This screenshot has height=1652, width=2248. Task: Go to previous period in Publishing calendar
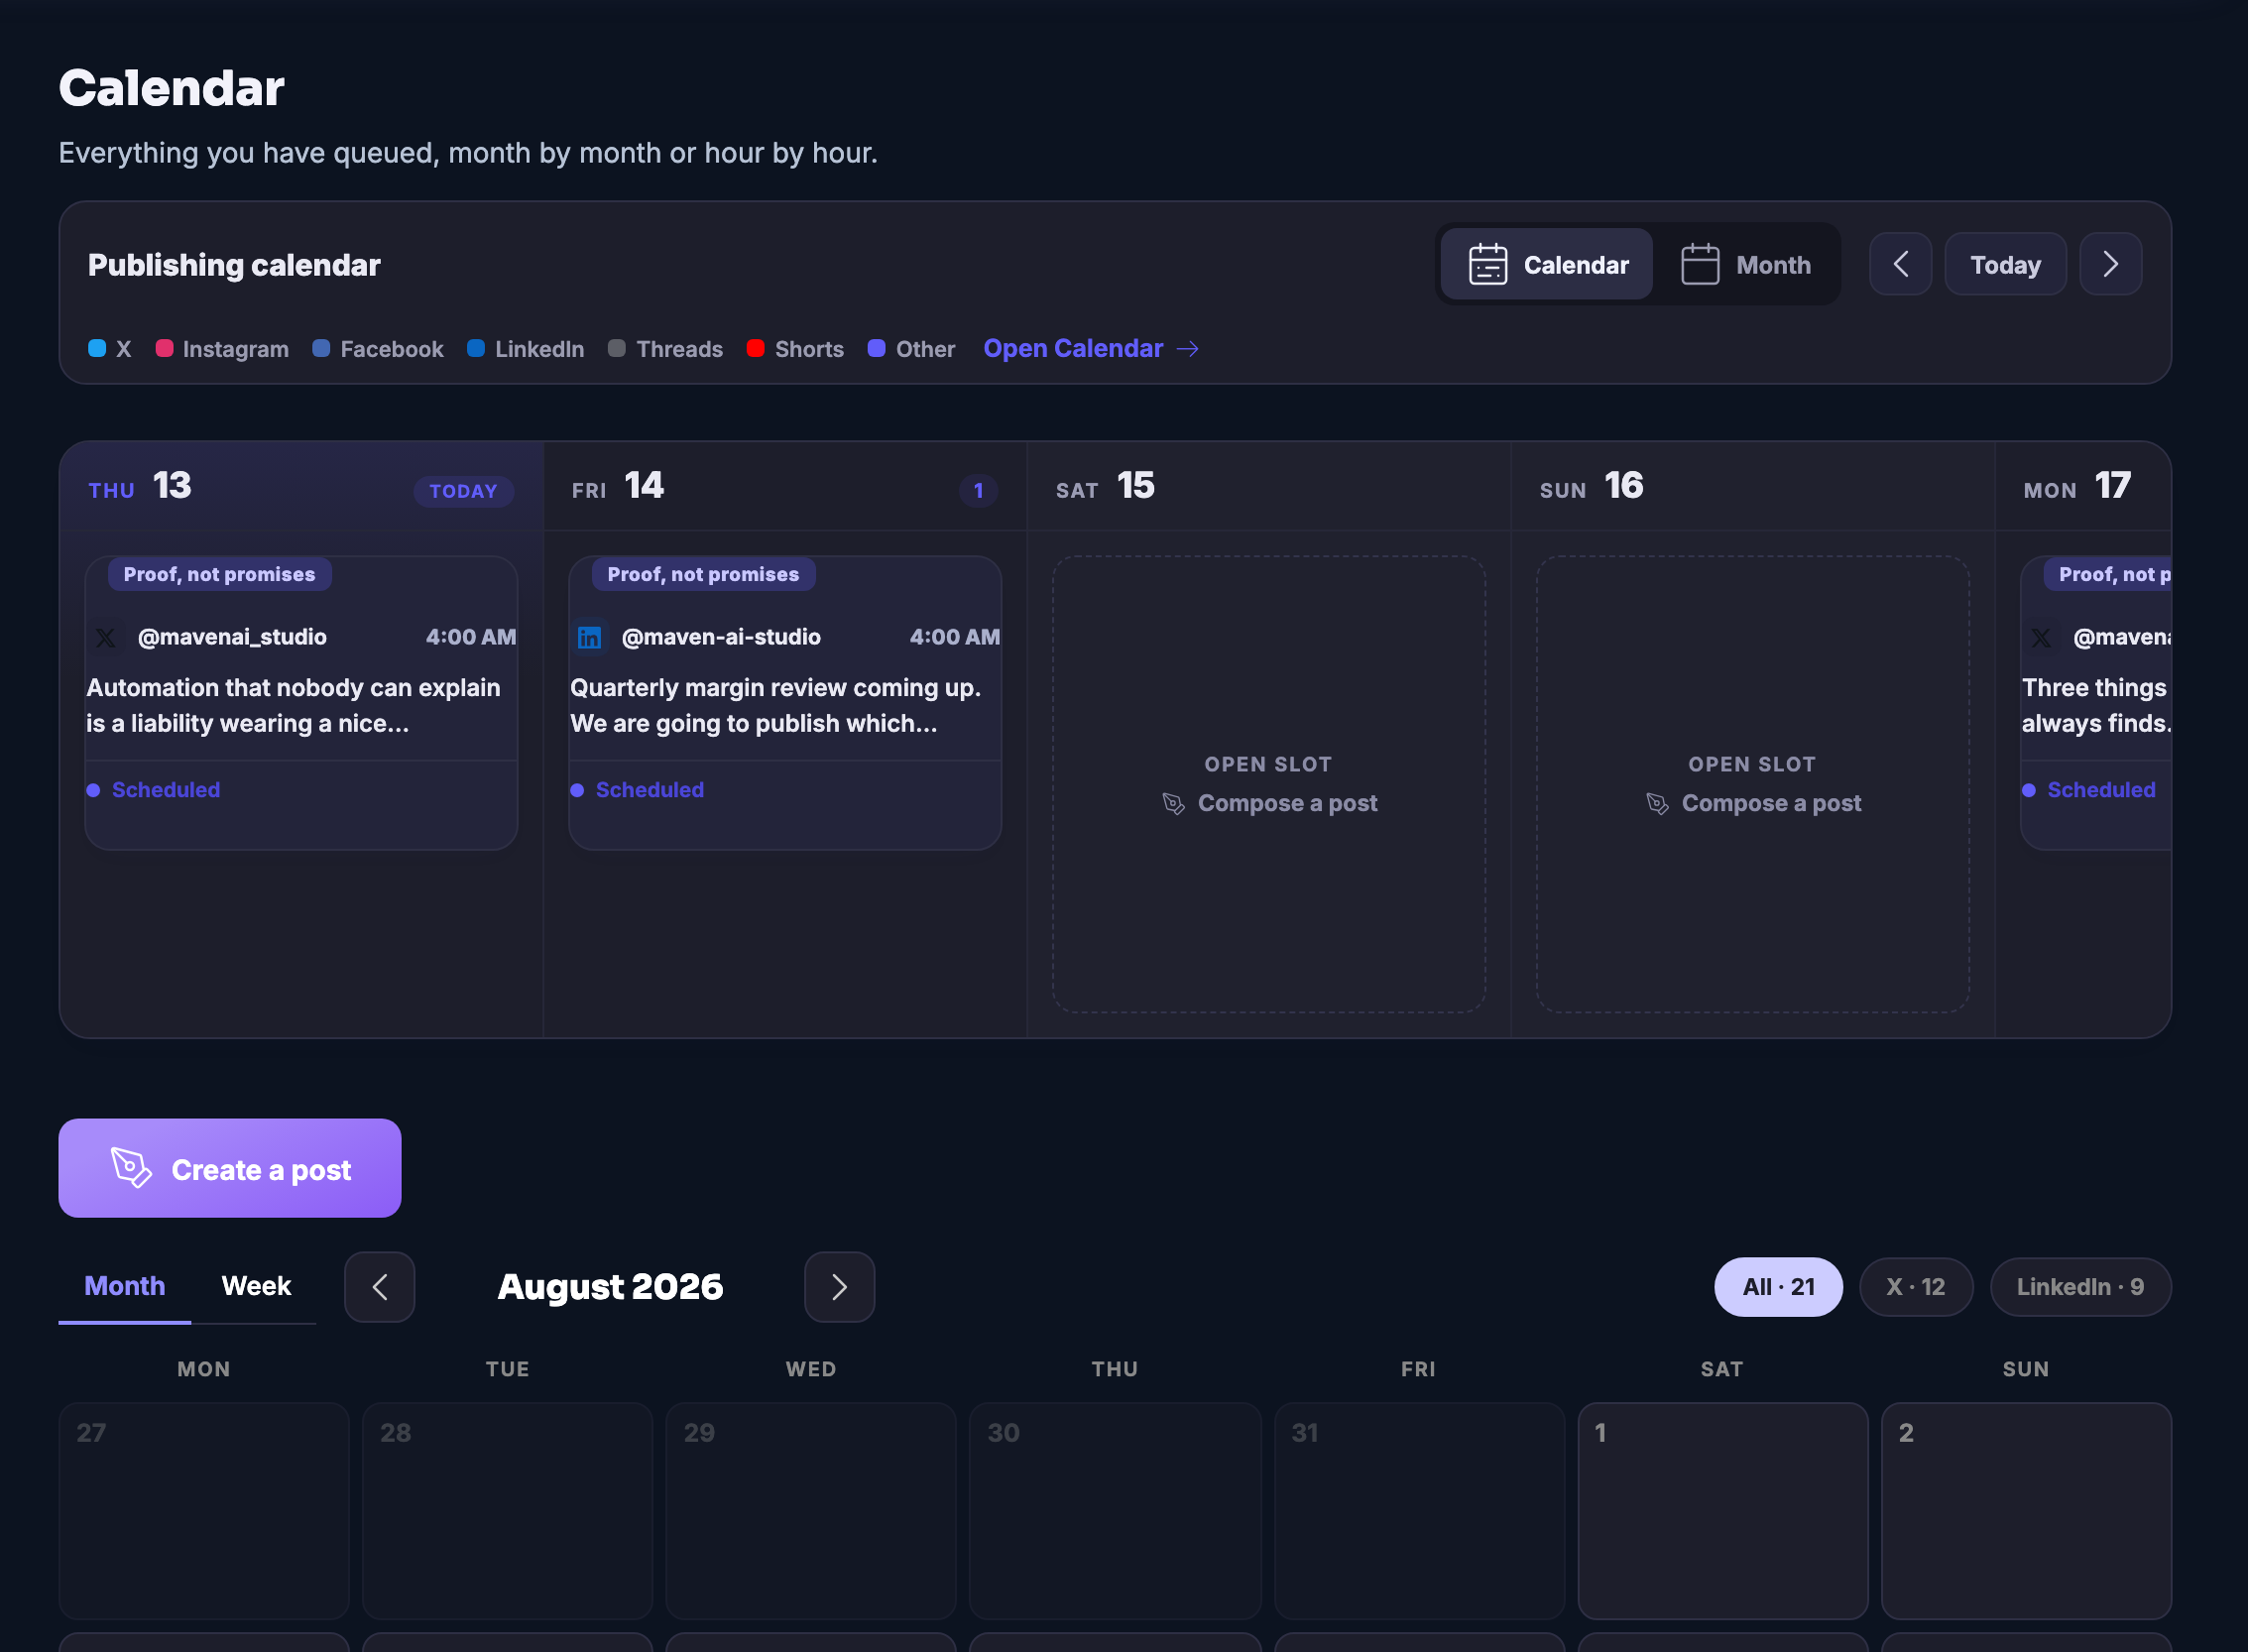pos(1900,264)
